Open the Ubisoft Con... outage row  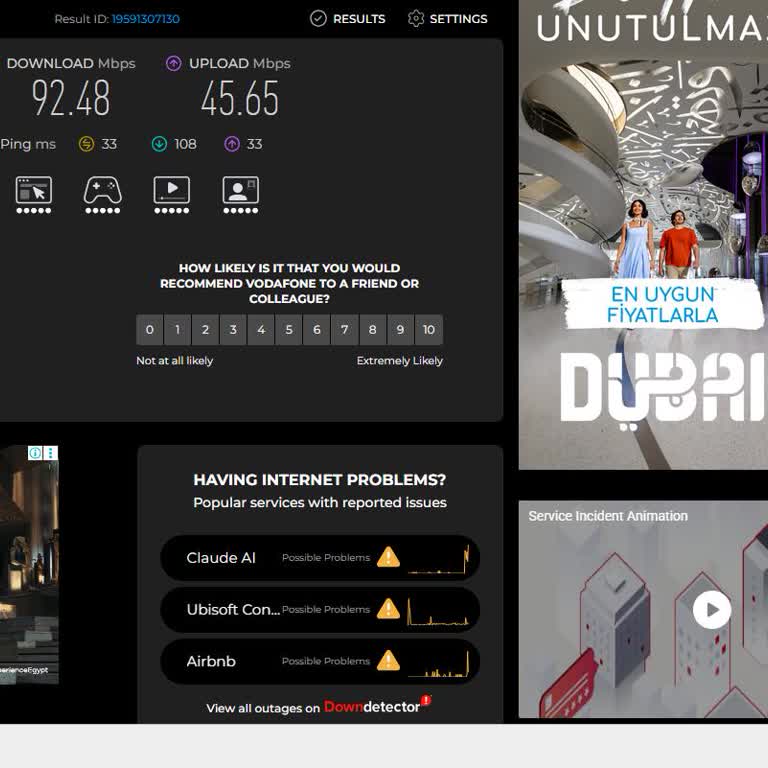(x=320, y=610)
